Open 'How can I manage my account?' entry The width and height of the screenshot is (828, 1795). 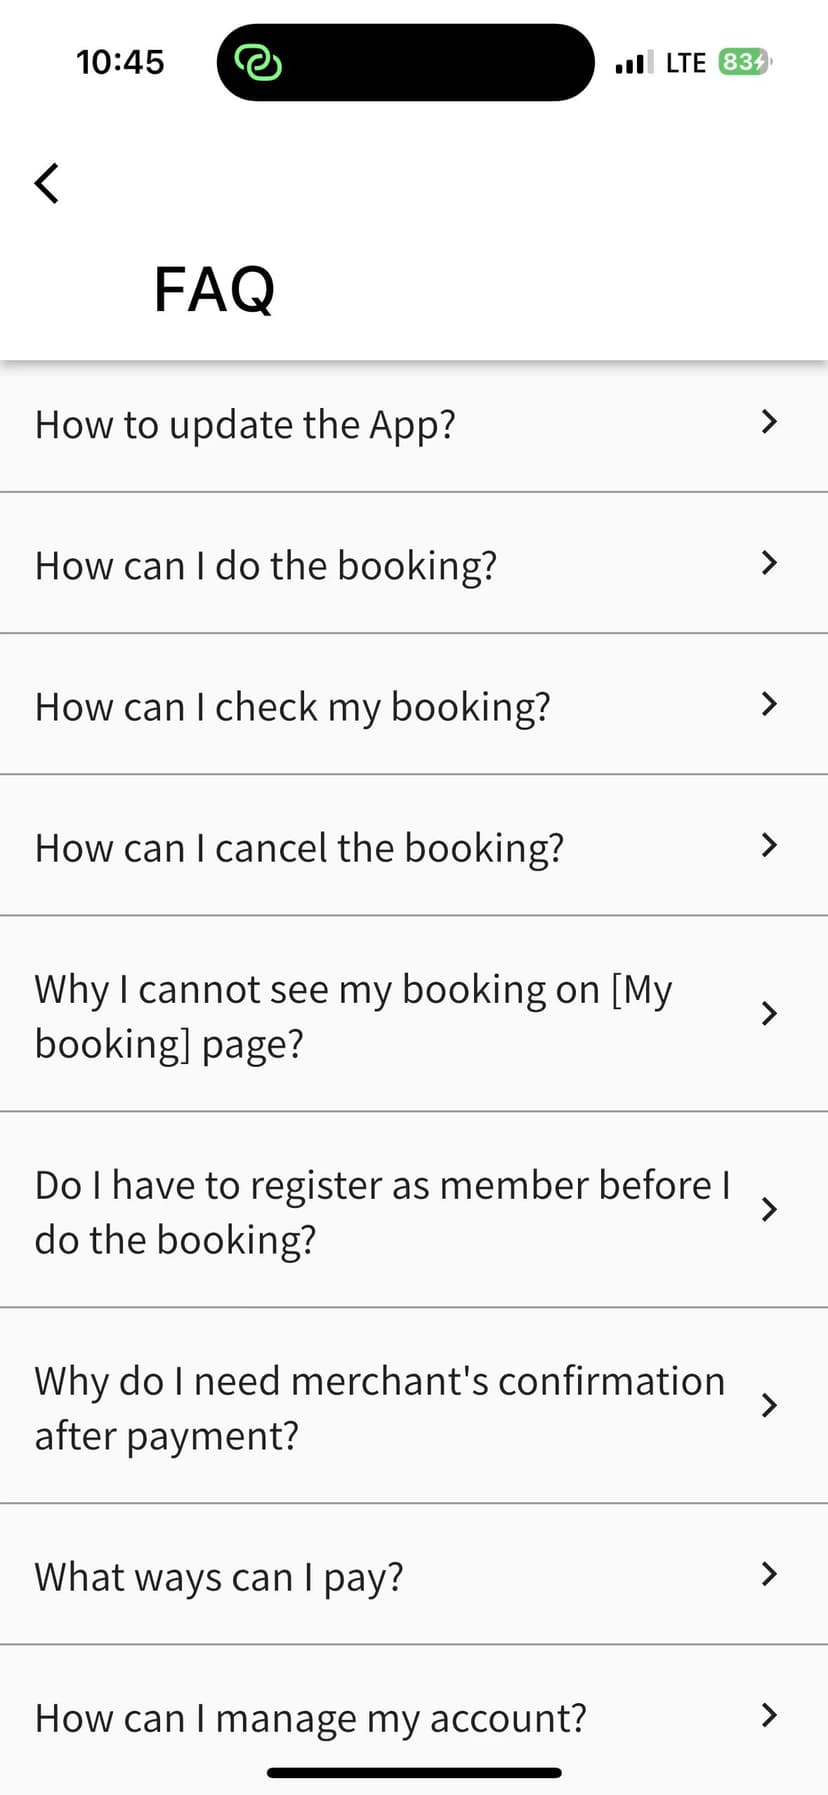pos(310,1718)
